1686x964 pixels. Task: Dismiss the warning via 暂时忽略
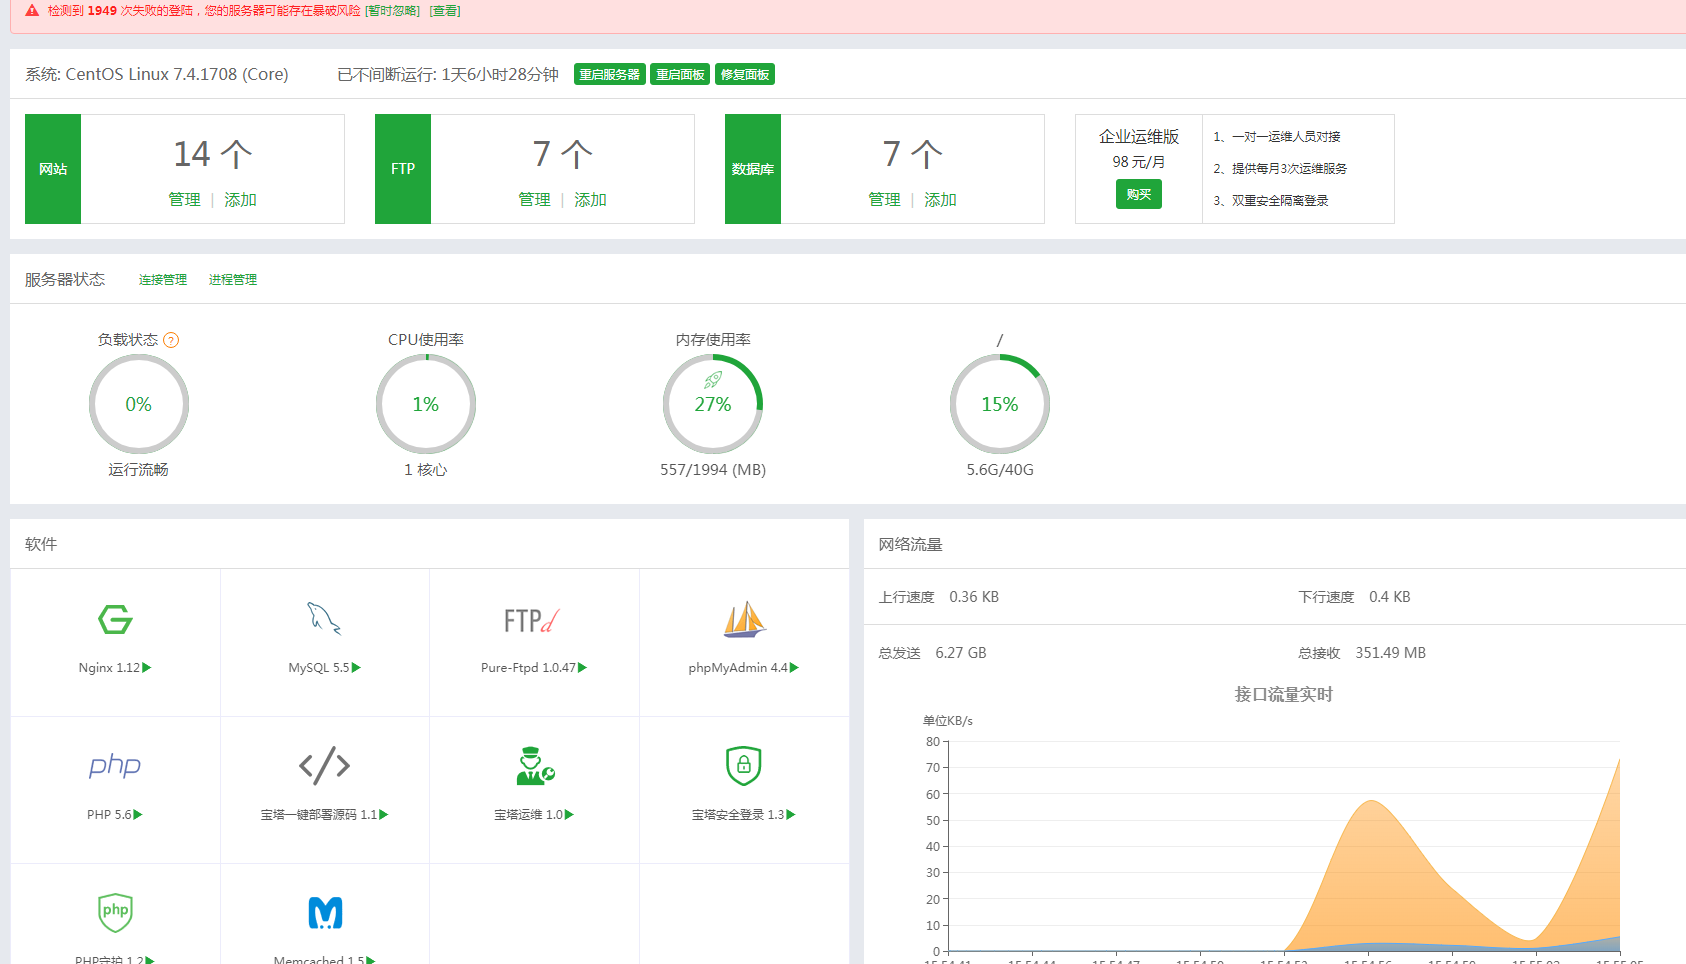pos(392,11)
